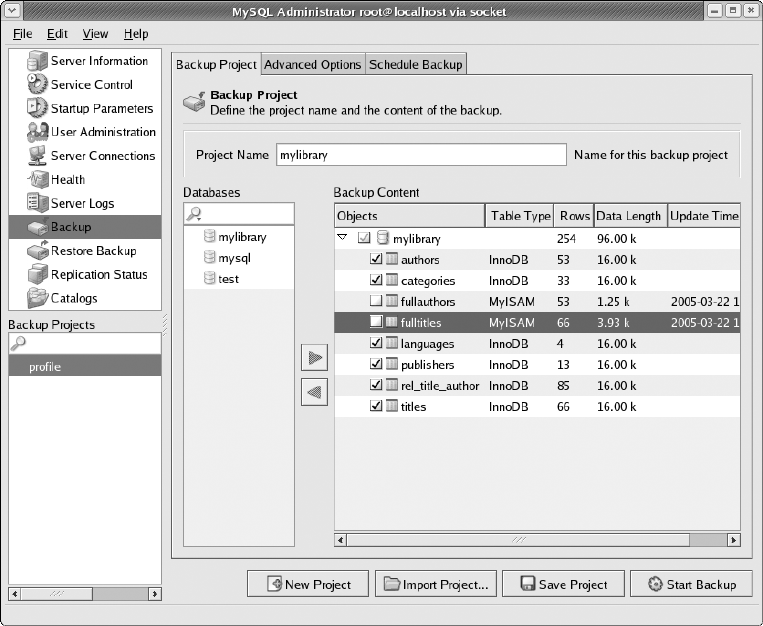Image resolution: width=763 pixels, height=626 pixels.
Task: Open Service Control gear icon
Action: pos(37,84)
